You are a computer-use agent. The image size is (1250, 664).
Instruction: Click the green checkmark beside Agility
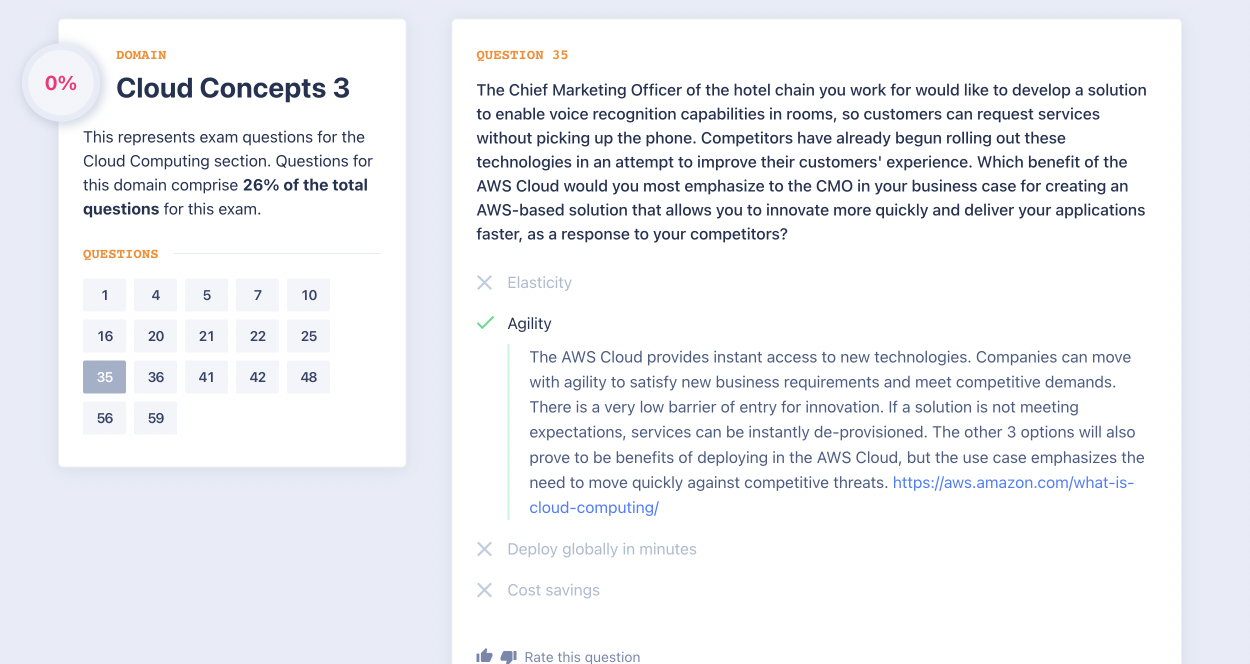(485, 323)
